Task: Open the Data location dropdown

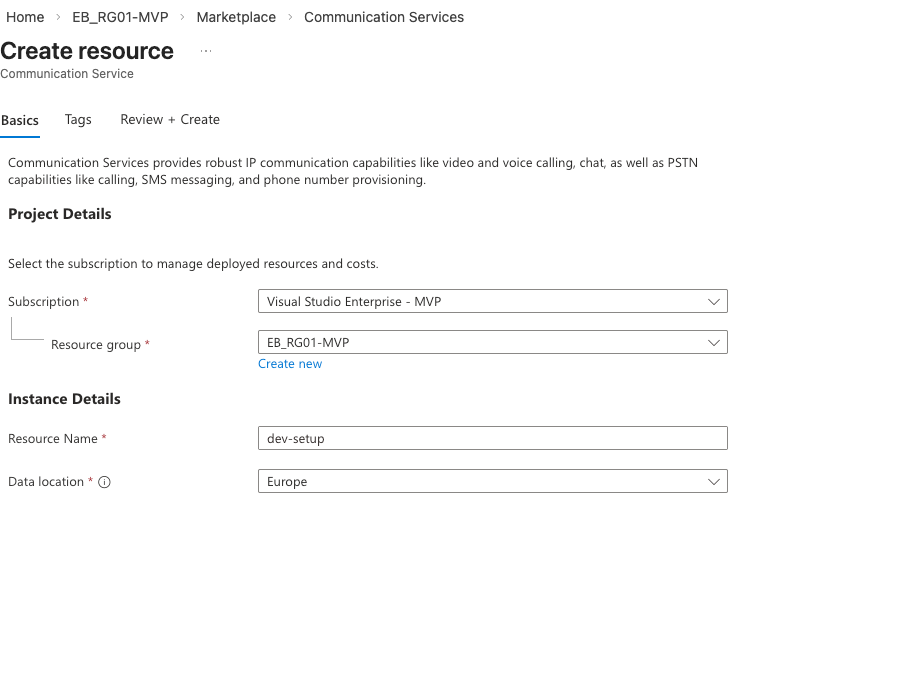Action: pos(493,481)
